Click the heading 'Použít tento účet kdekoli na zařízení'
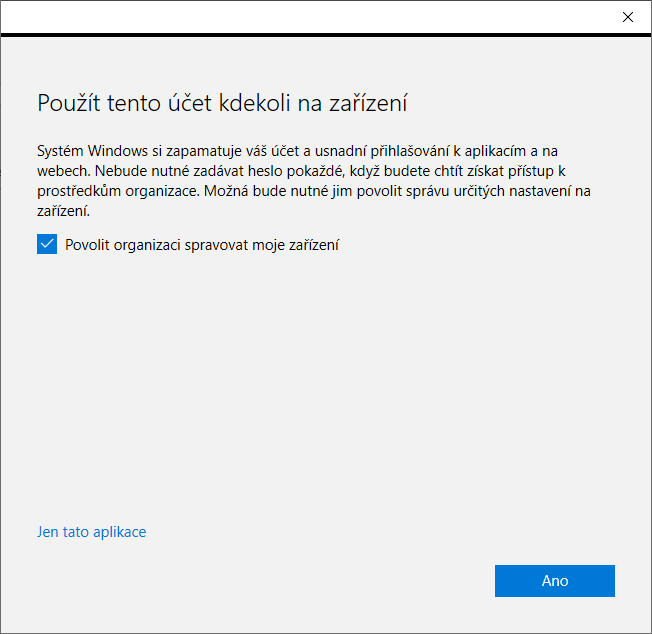Screen dimensions: 652x634 (x=222, y=103)
